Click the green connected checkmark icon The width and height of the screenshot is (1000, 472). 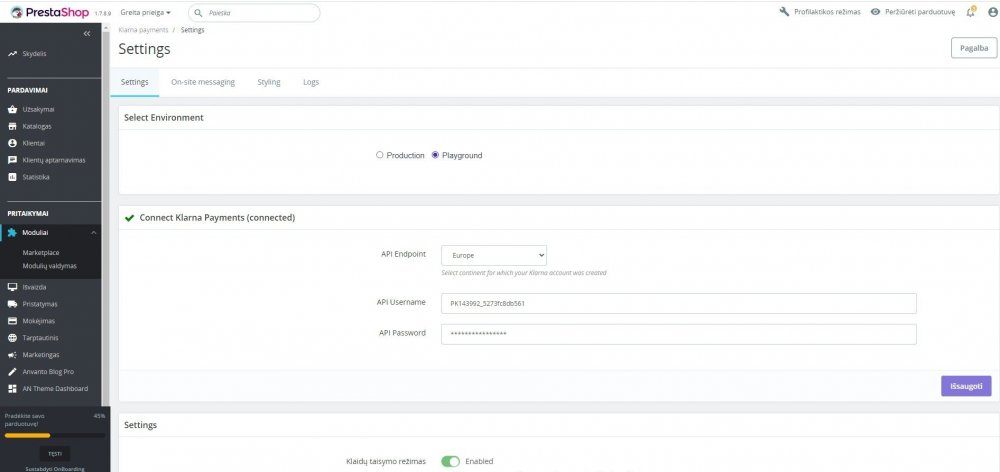pos(129,218)
